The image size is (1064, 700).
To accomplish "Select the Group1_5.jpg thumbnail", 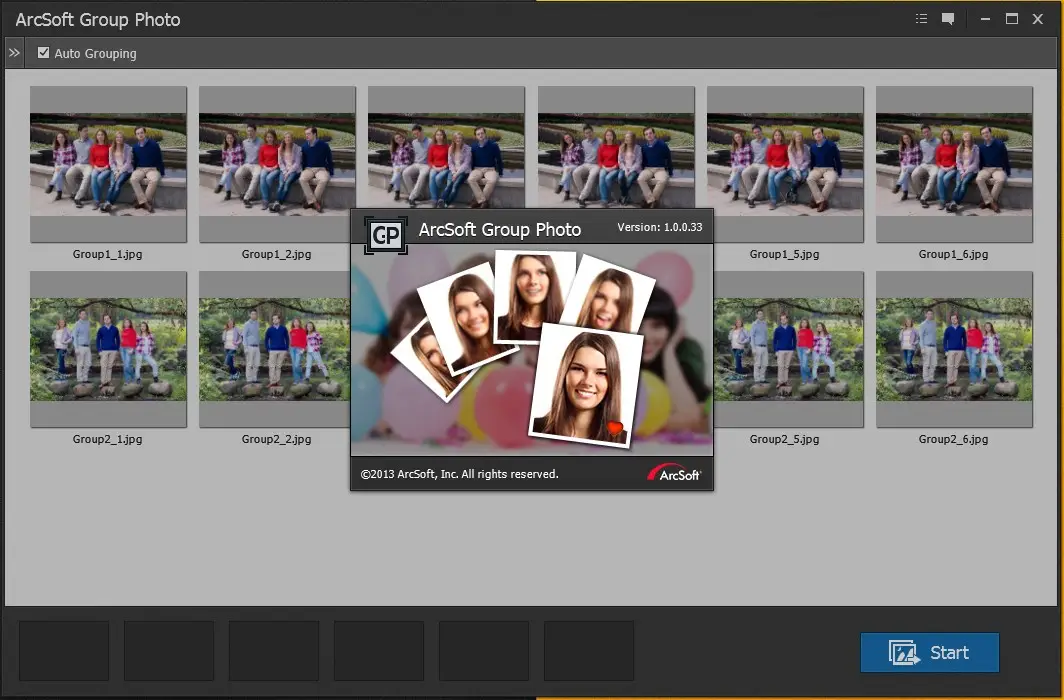I will pos(788,164).
